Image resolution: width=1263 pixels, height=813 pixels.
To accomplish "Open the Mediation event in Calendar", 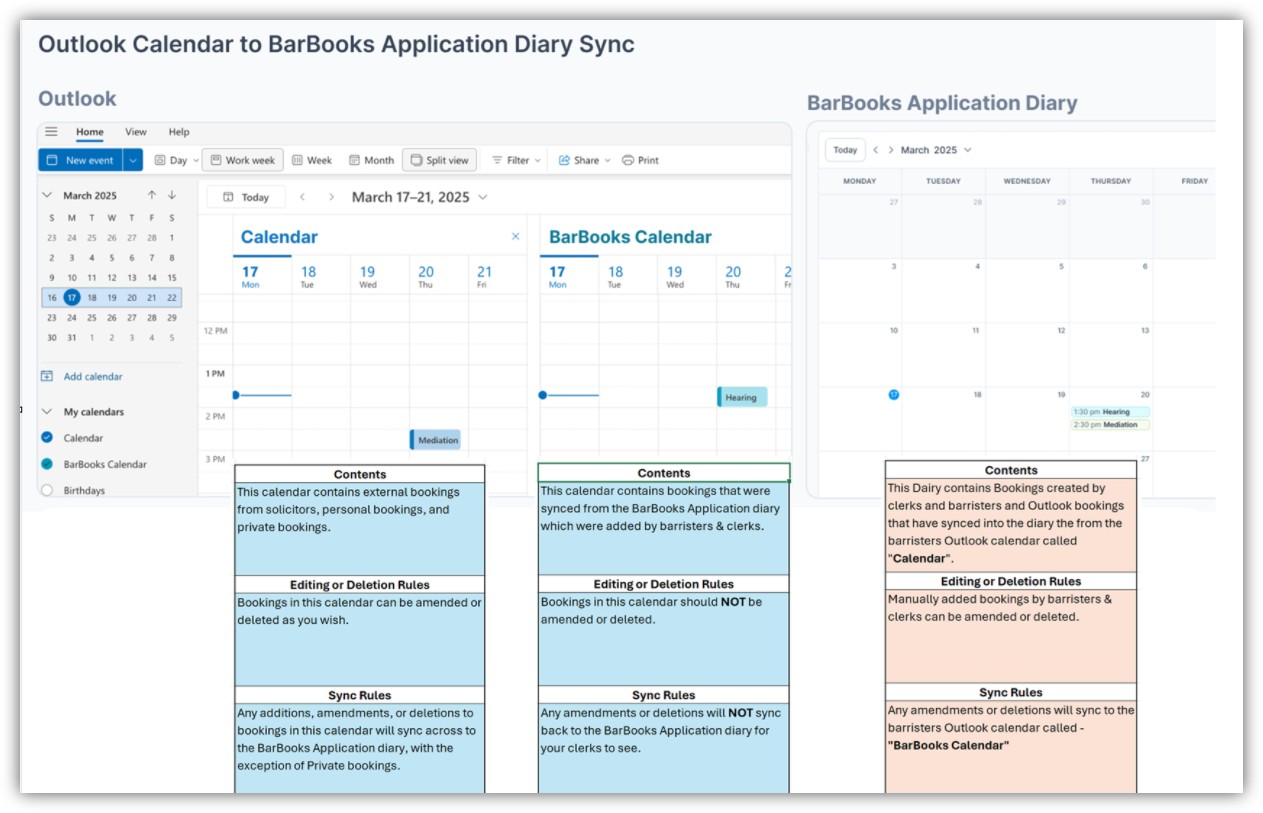I will point(435,439).
